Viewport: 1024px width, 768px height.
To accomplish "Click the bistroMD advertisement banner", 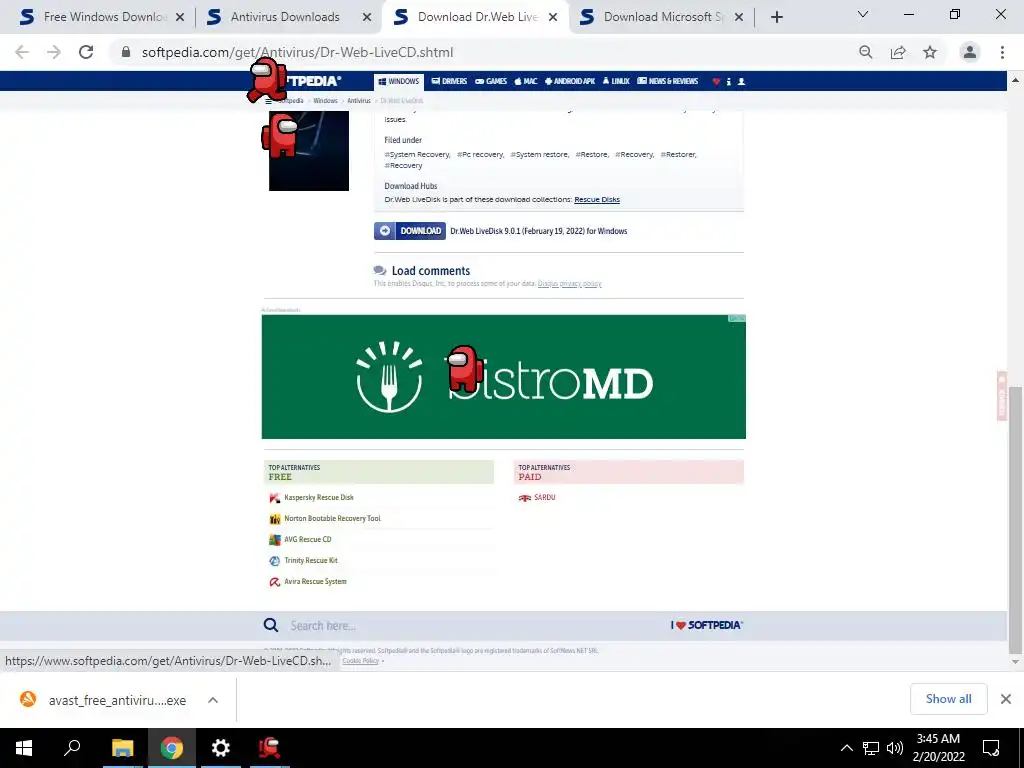I will (x=504, y=377).
